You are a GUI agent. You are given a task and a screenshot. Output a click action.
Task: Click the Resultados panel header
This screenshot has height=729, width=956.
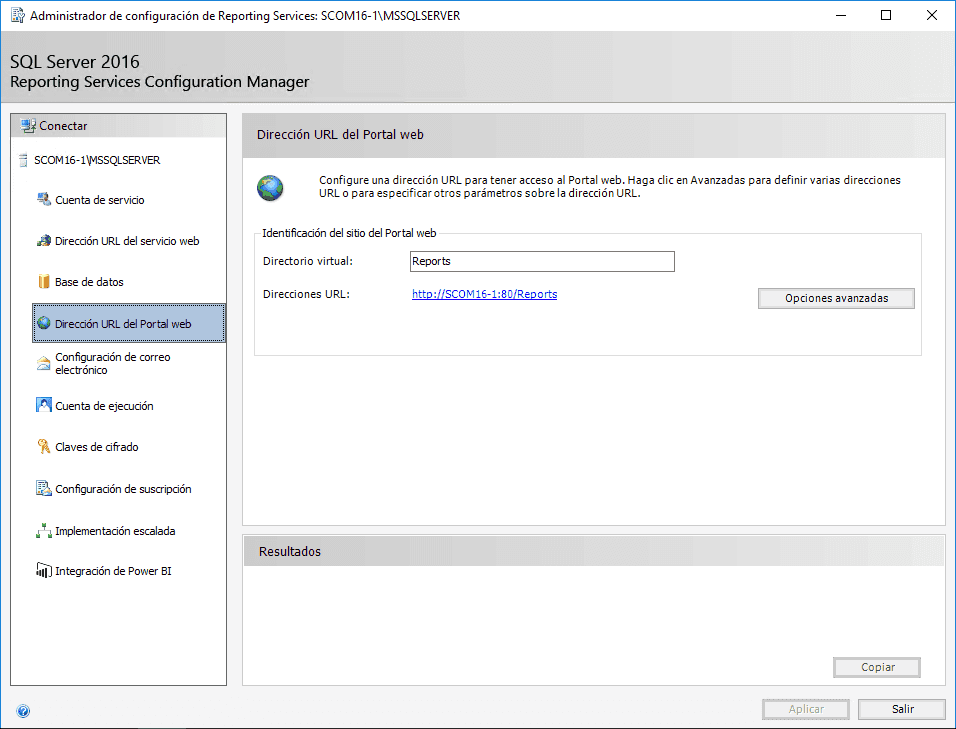(x=594, y=551)
